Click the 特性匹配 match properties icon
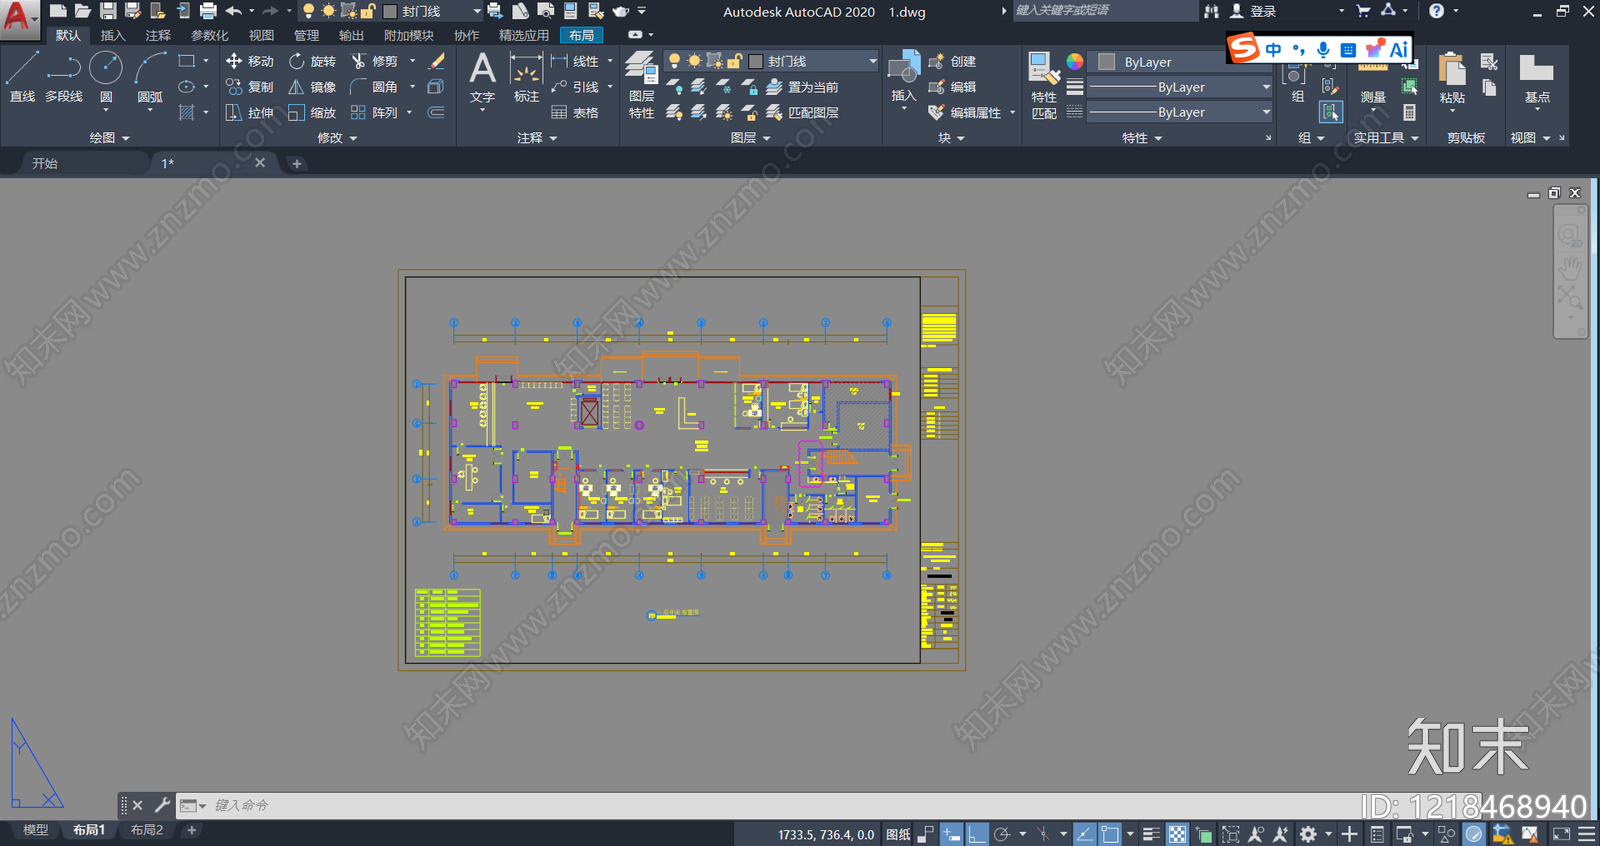The image size is (1600, 846). tap(1044, 86)
